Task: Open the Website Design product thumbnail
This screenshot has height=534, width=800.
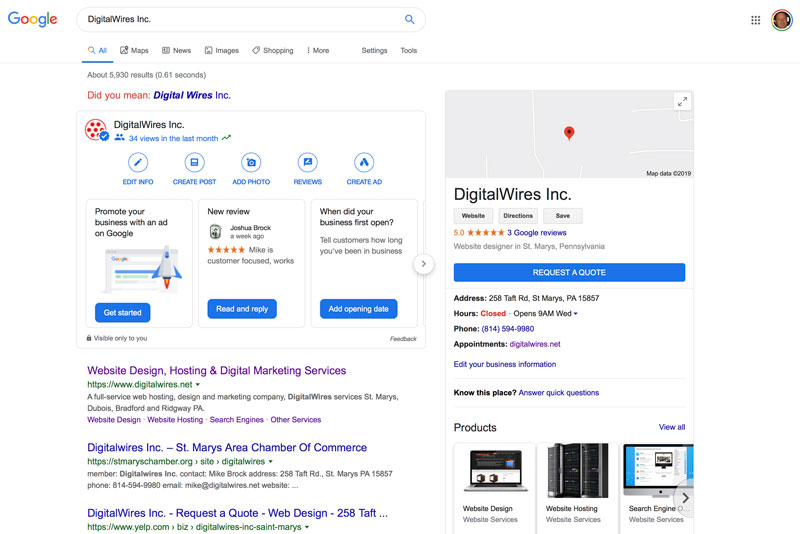Action: pyautogui.click(x=495, y=471)
